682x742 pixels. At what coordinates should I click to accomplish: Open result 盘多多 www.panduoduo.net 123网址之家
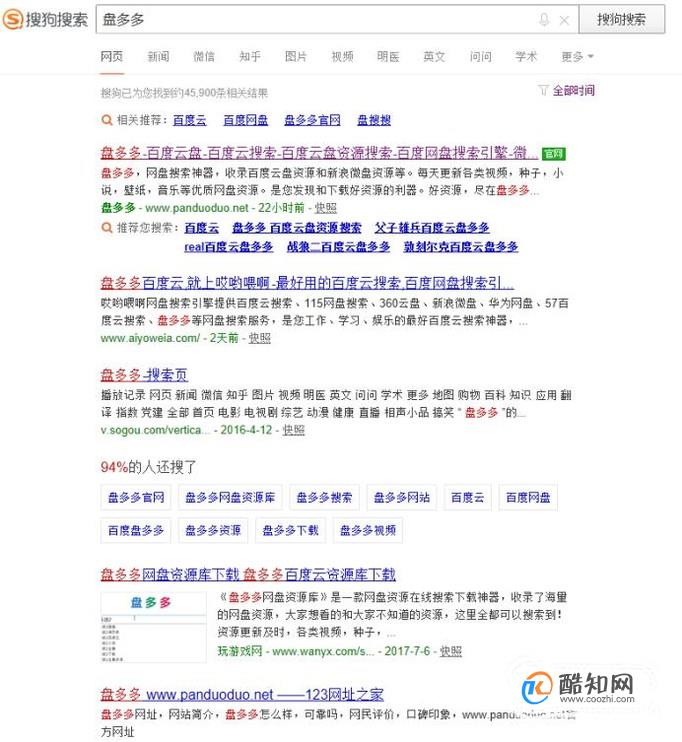242,694
